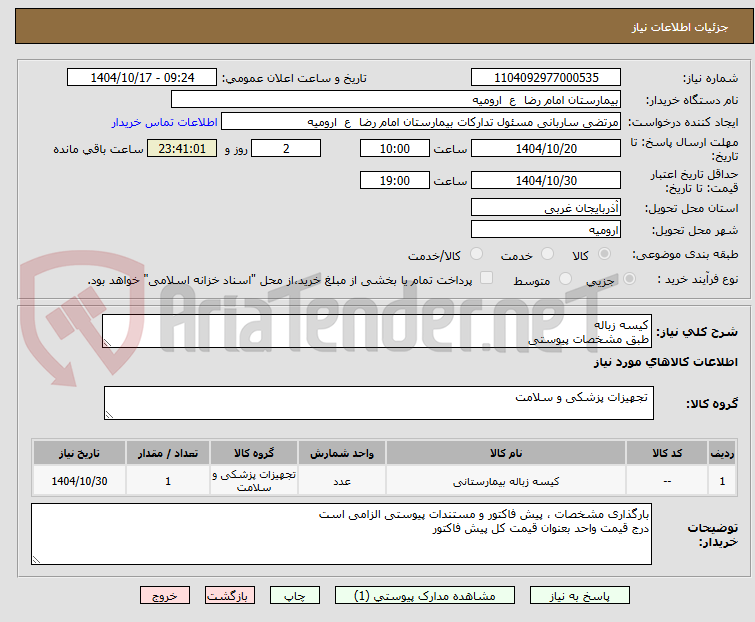Image resolution: width=755 pixels, height=622 pixels.
Task: Select the جزیی purchase type radio
Action: click(629, 279)
